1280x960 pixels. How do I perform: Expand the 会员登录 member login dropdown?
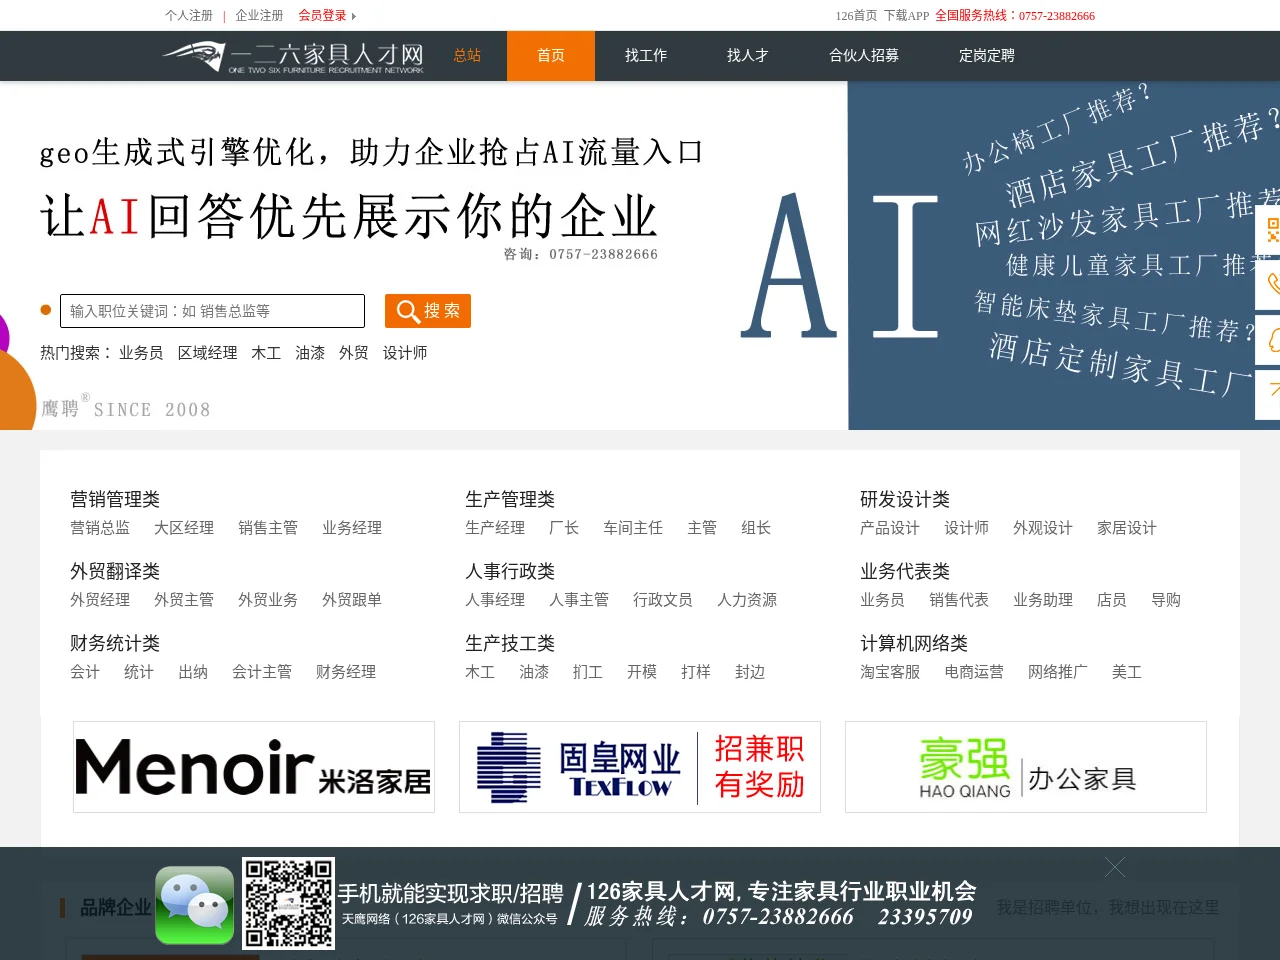coord(327,16)
